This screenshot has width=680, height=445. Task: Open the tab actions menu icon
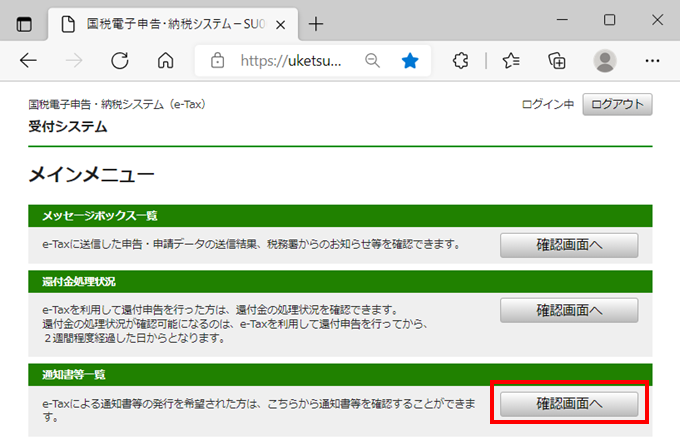click(x=24, y=23)
